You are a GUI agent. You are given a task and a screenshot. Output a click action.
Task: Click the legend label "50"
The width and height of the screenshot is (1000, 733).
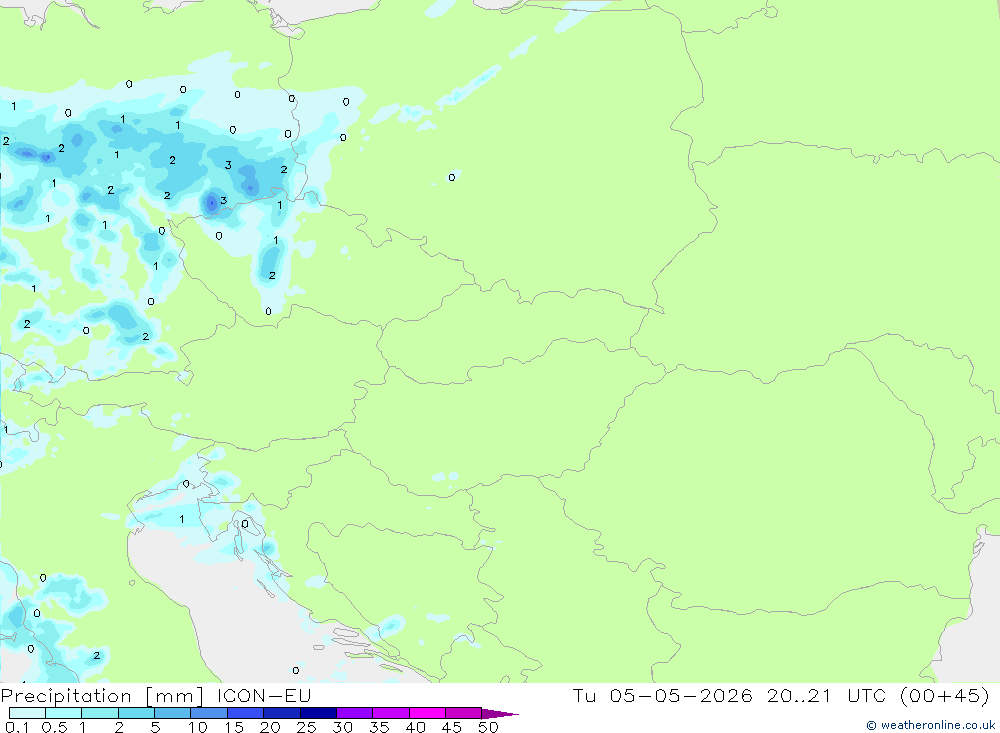coord(488,727)
